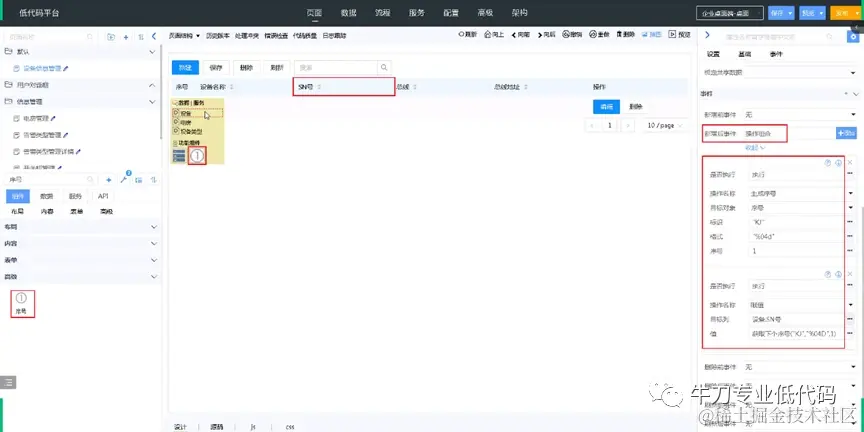Click the component search field containing 序号
The width and height of the screenshot is (864, 432).
pos(50,180)
